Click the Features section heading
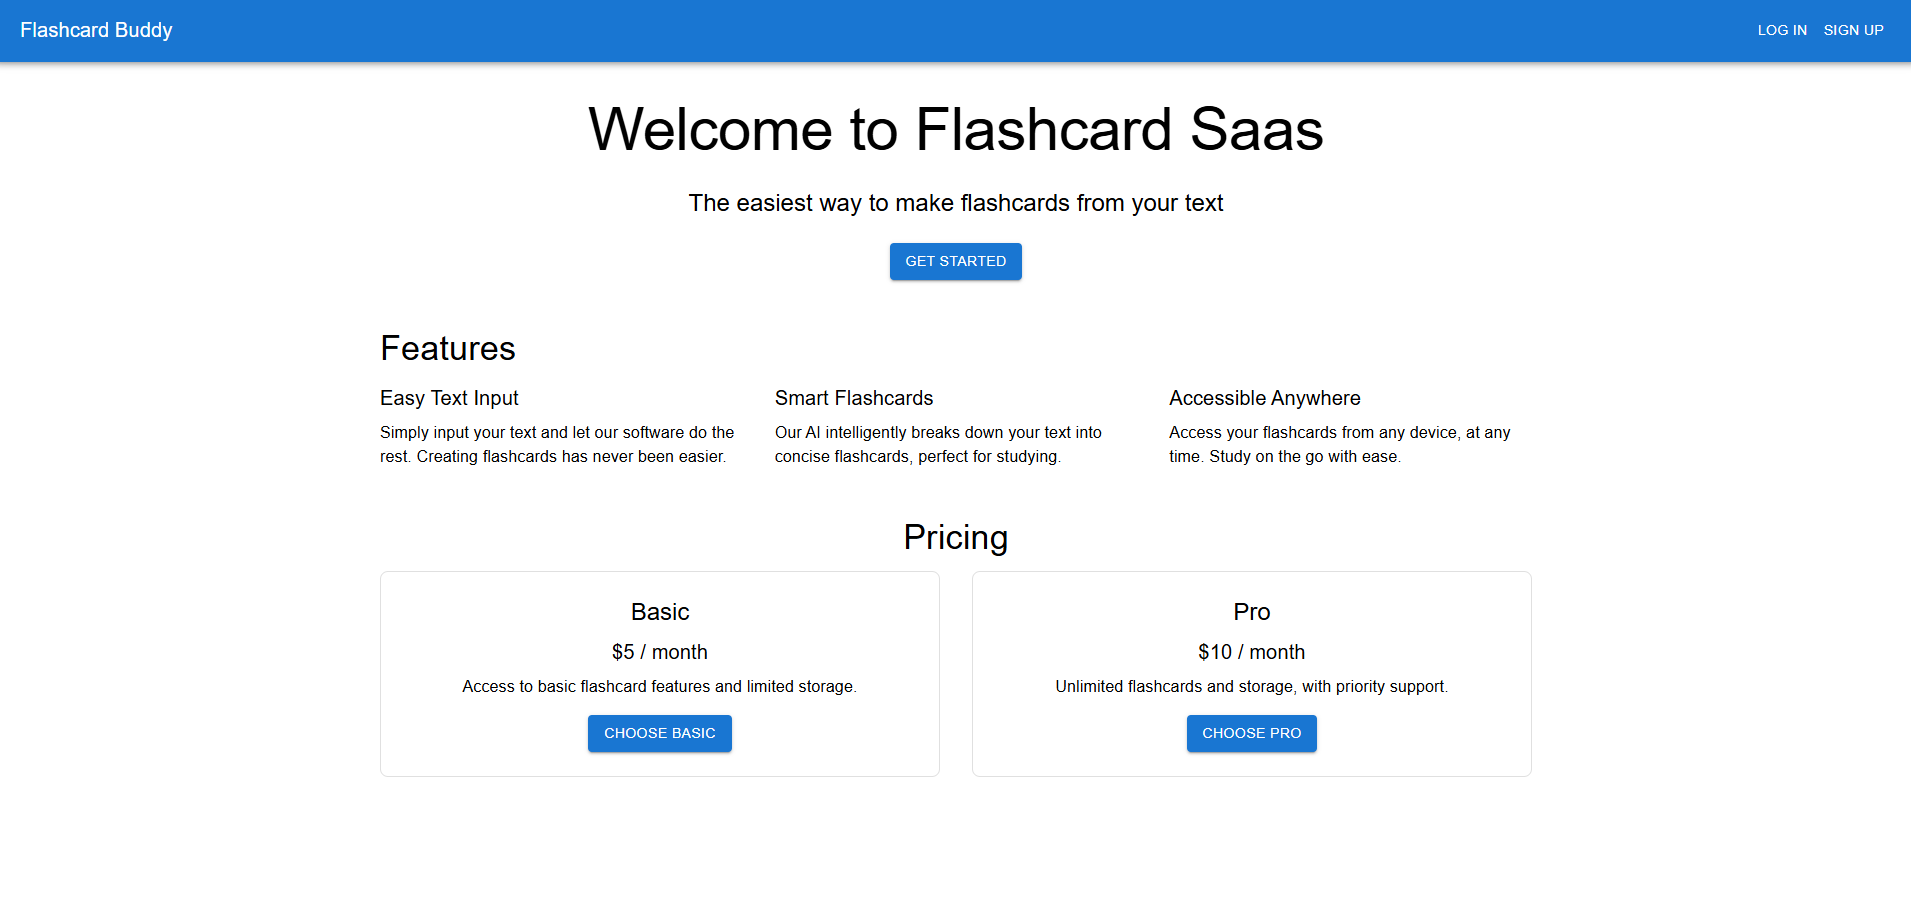1911x904 pixels. click(x=448, y=348)
